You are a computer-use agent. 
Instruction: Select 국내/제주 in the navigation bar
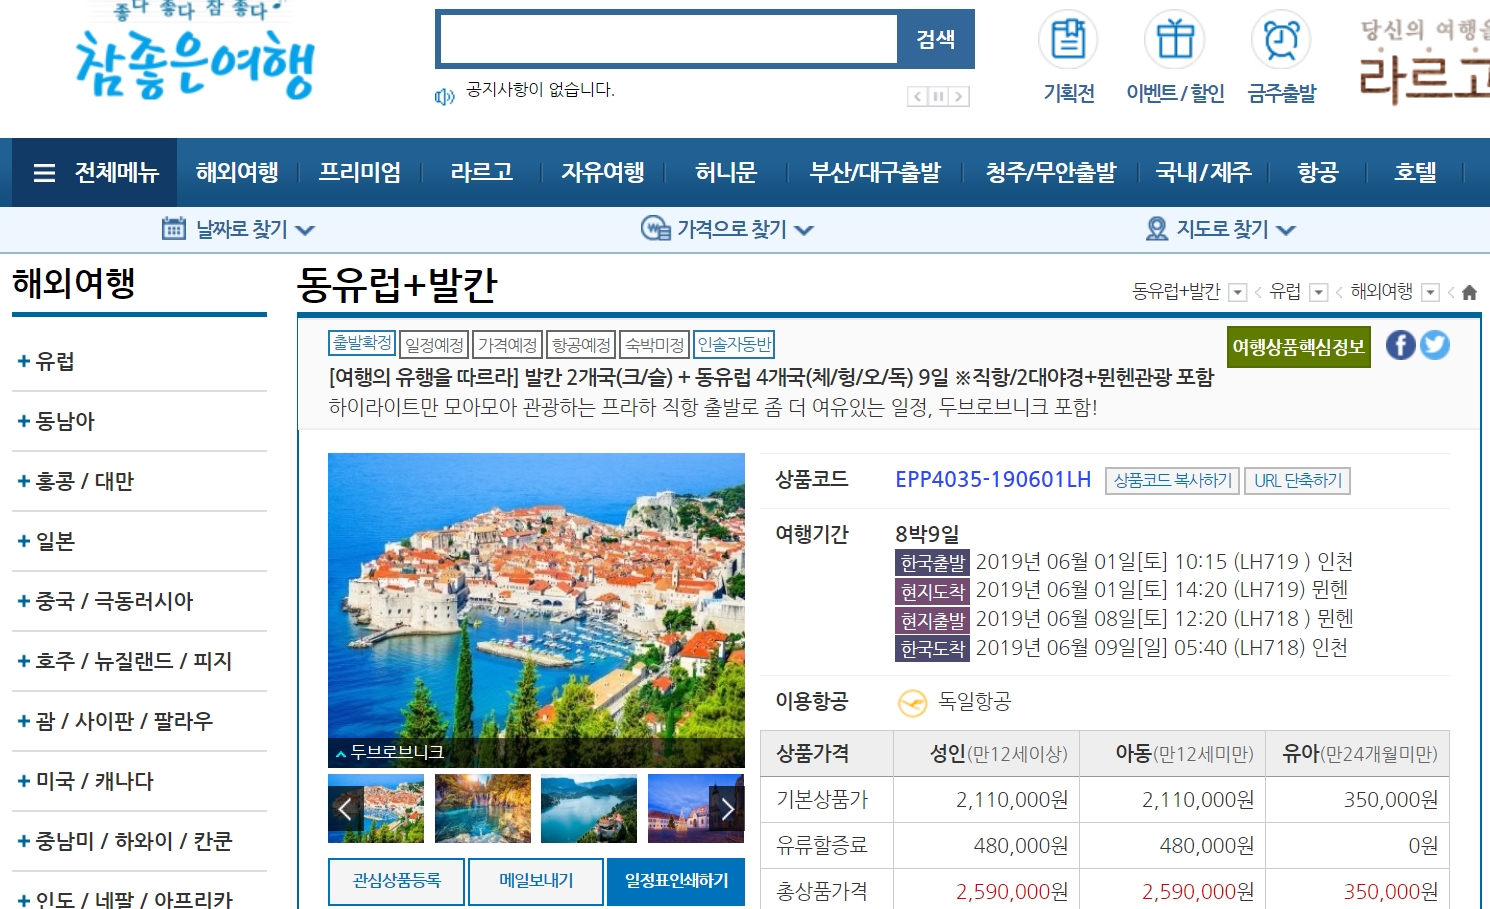point(1204,173)
